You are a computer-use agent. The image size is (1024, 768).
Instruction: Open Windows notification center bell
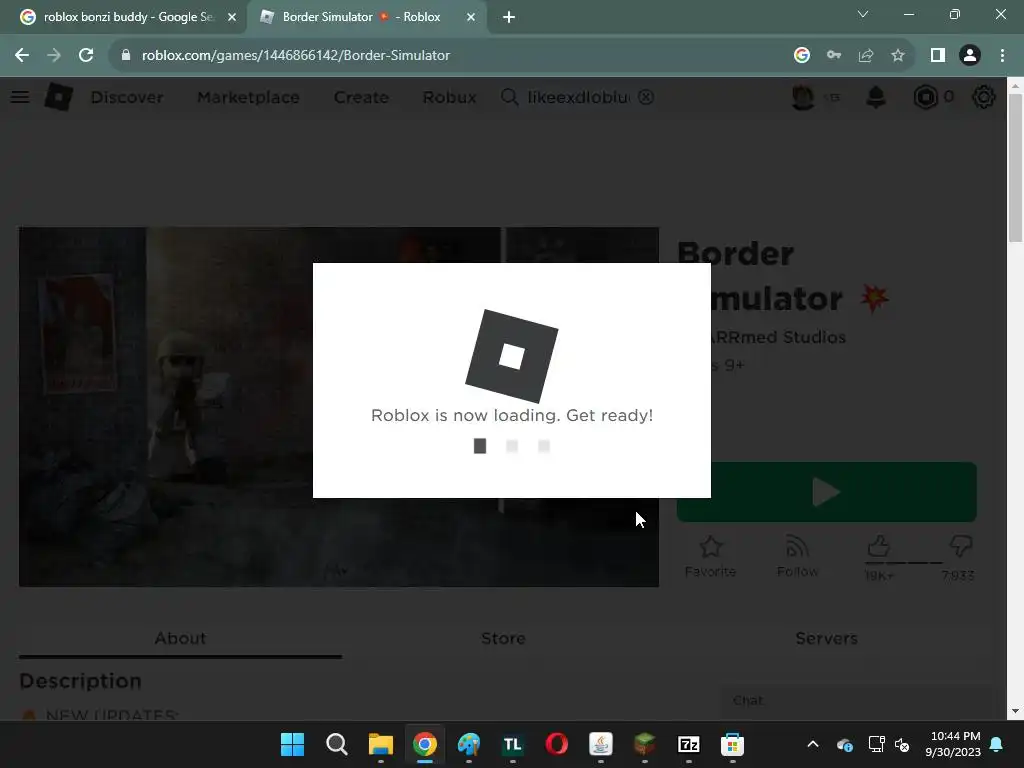click(x=997, y=744)
